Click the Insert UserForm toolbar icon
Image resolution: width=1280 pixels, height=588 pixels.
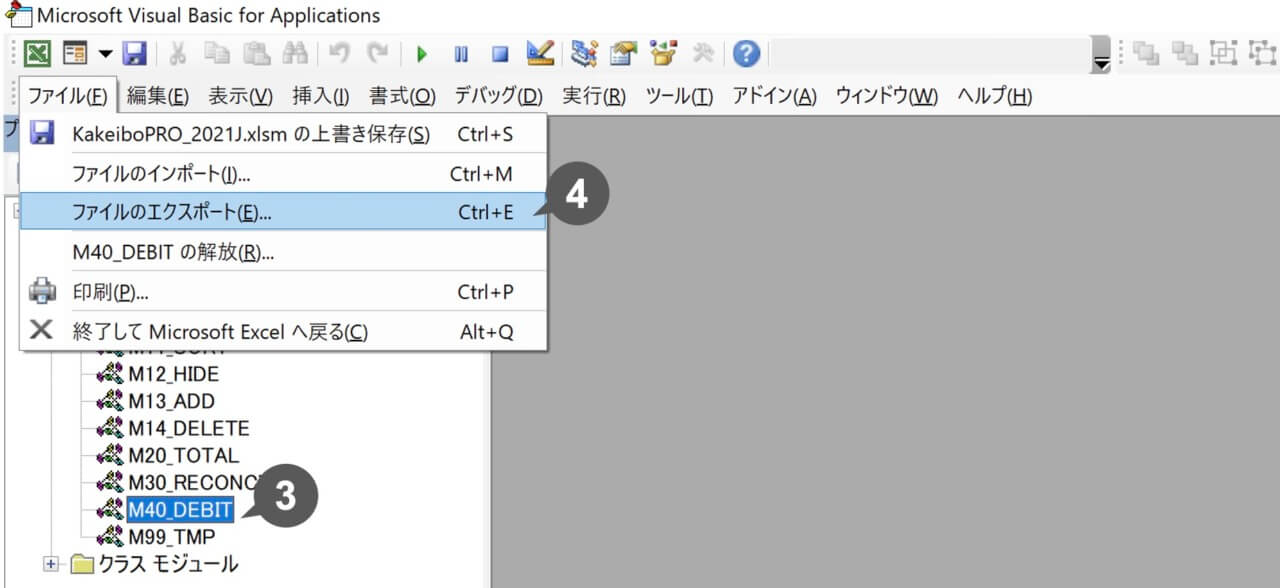click(x=75, y=53)
